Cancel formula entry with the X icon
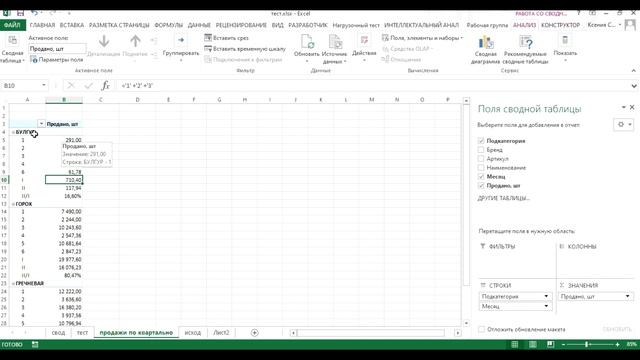The width and height of the screenshot is (640, 360). pos(71,85)
